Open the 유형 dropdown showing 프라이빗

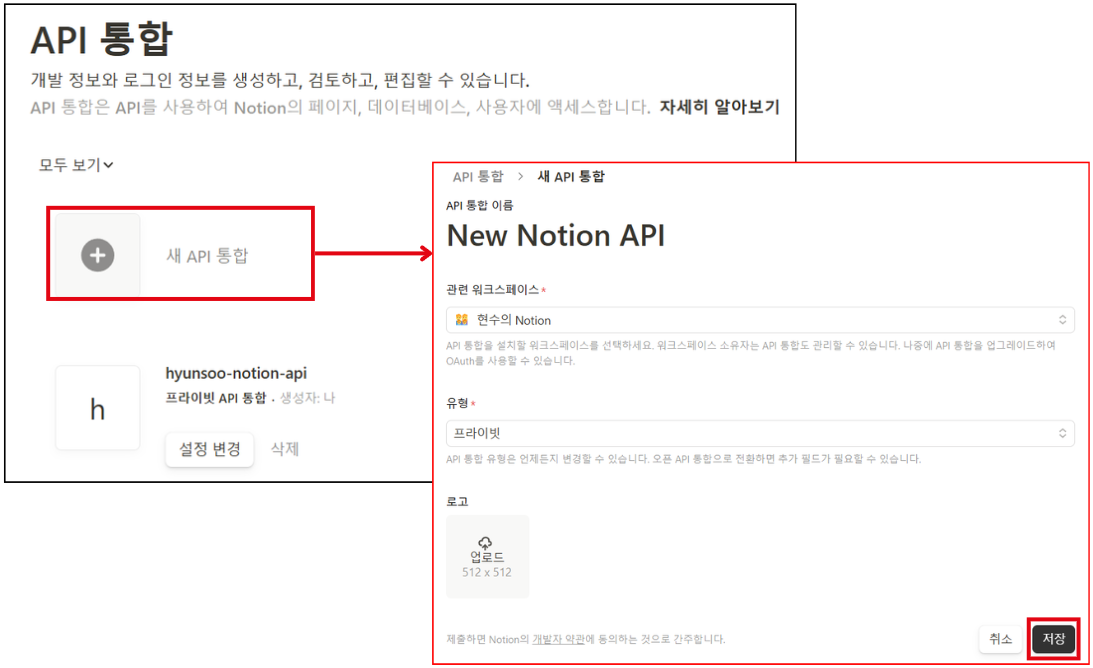760,433
